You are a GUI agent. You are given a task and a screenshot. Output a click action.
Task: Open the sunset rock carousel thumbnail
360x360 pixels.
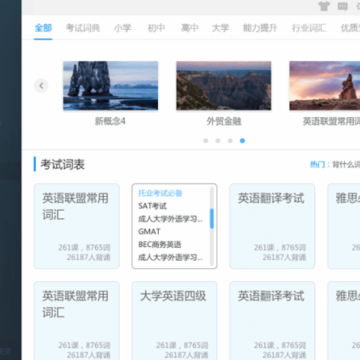point(325,86)
